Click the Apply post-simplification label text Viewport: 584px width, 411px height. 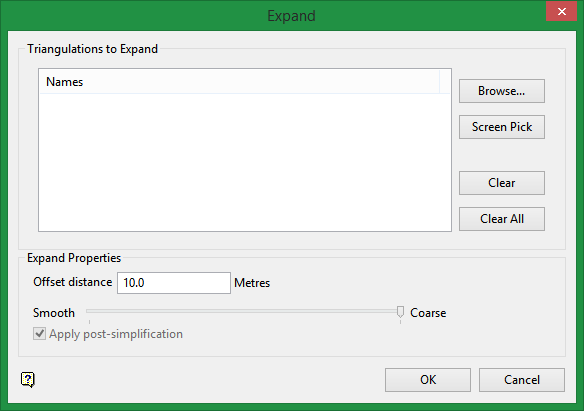[x=116, y=334]
